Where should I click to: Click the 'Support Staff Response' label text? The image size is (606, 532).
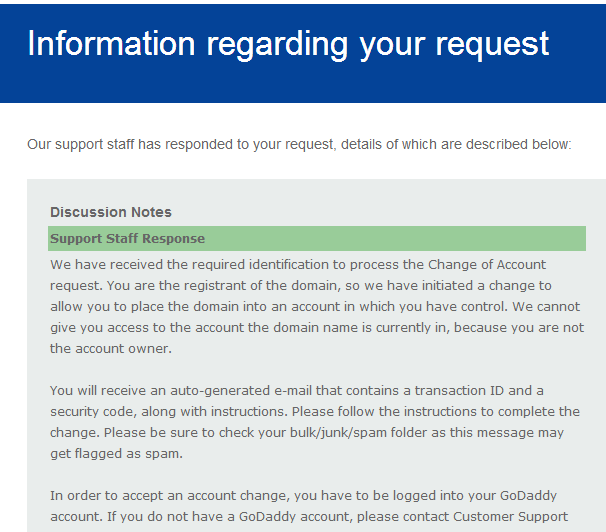(127, 239)
